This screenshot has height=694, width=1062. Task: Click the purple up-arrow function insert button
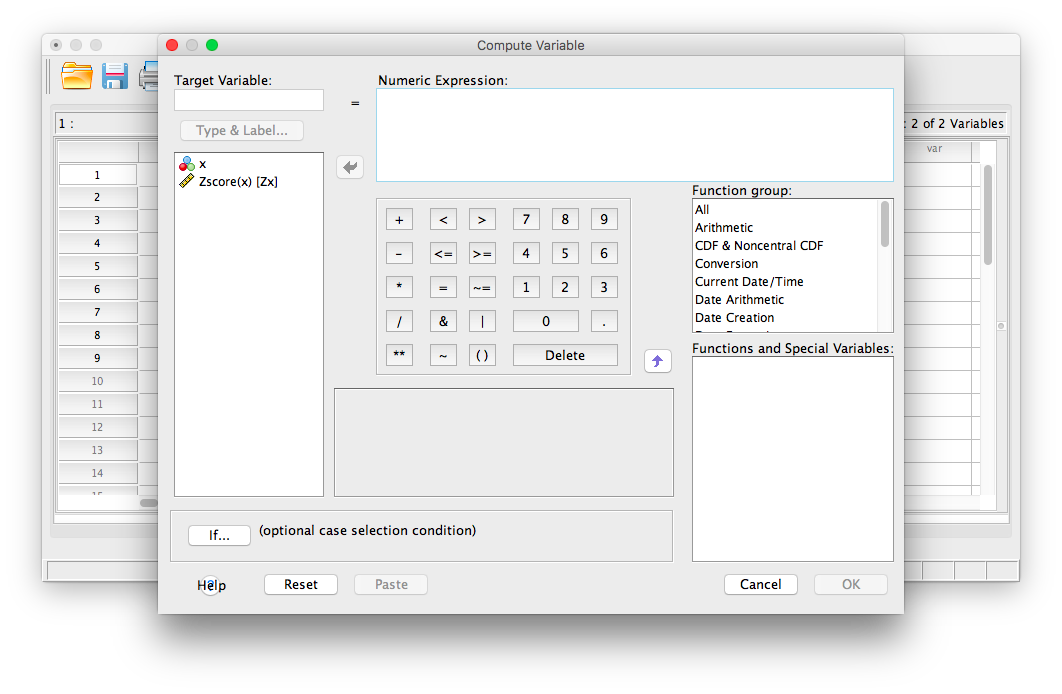657,361
